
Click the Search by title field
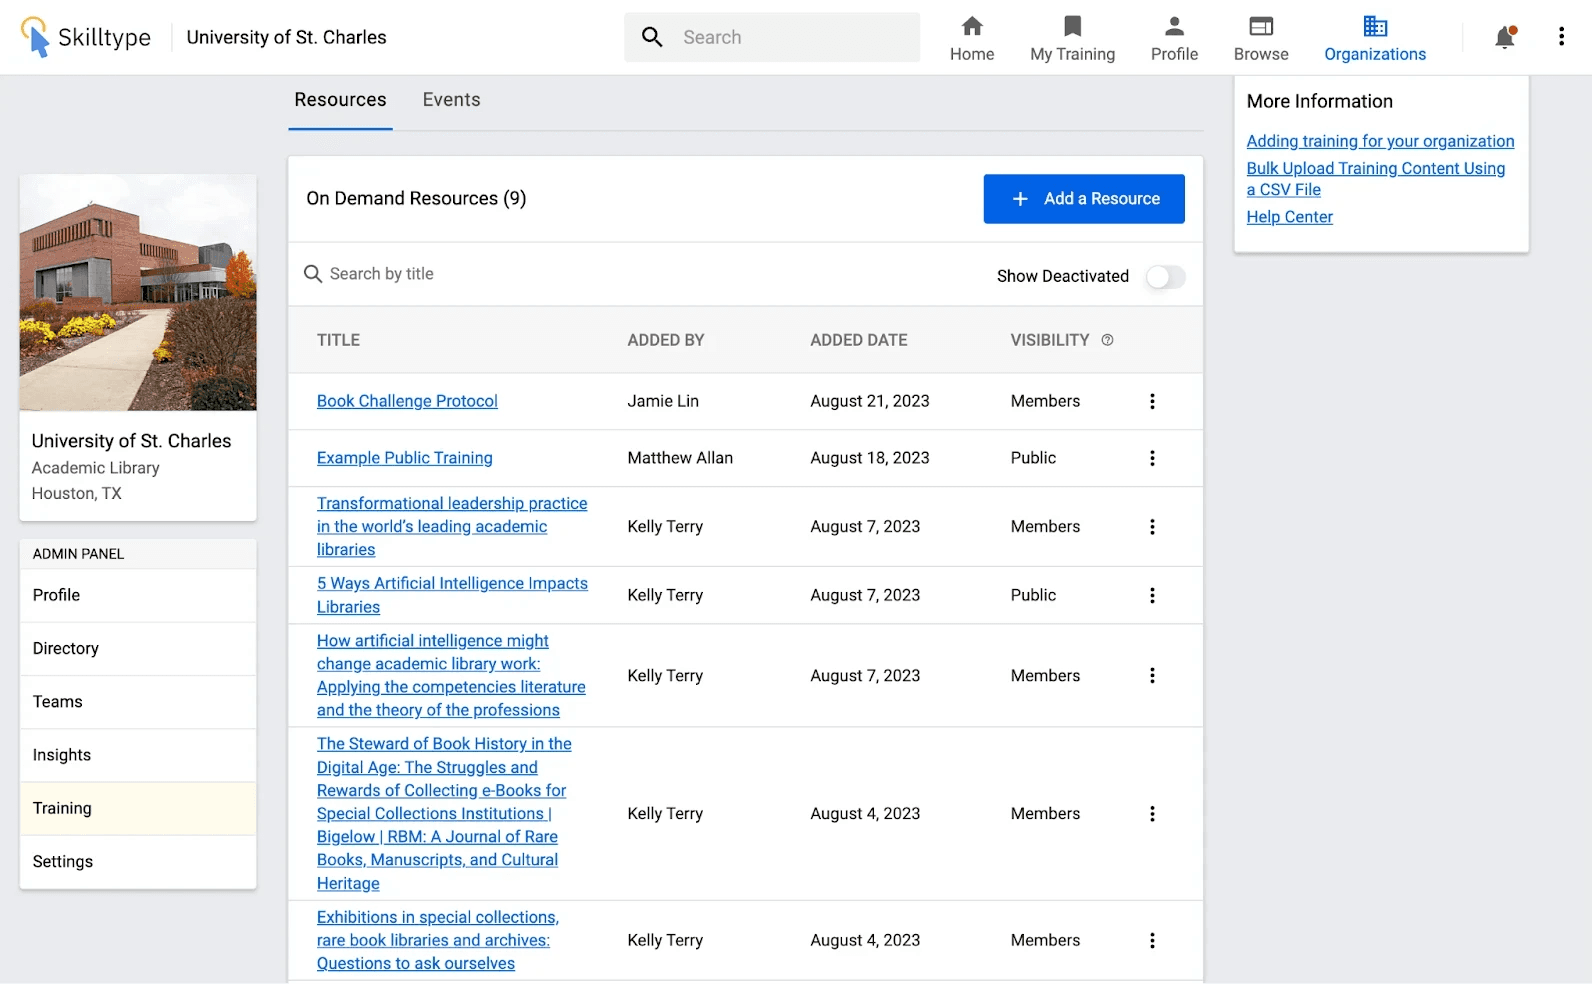tap(640, 274)
